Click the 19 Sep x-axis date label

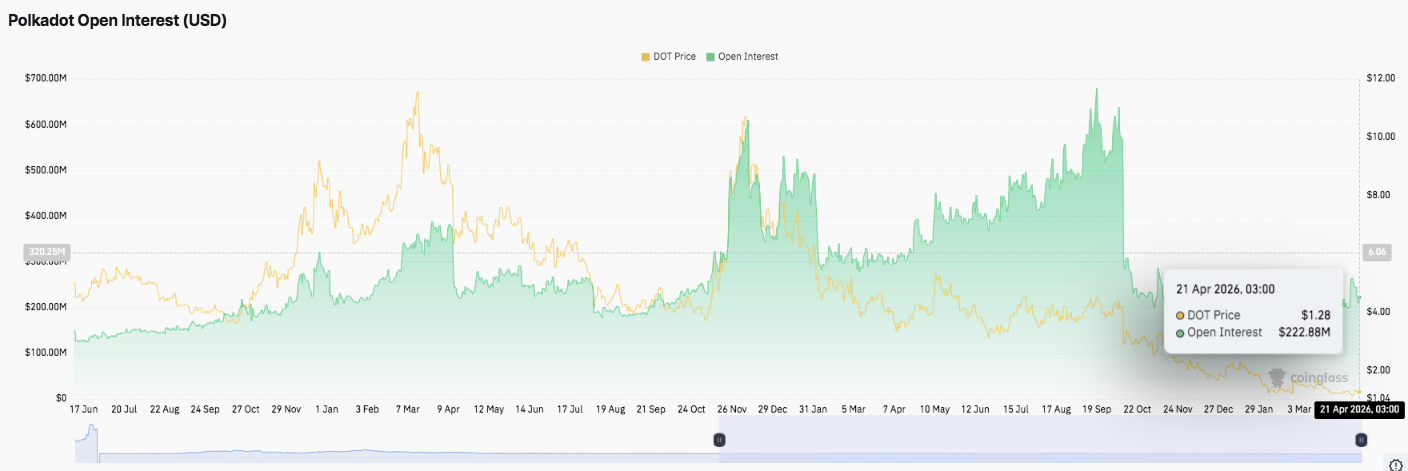[1099, 409]
